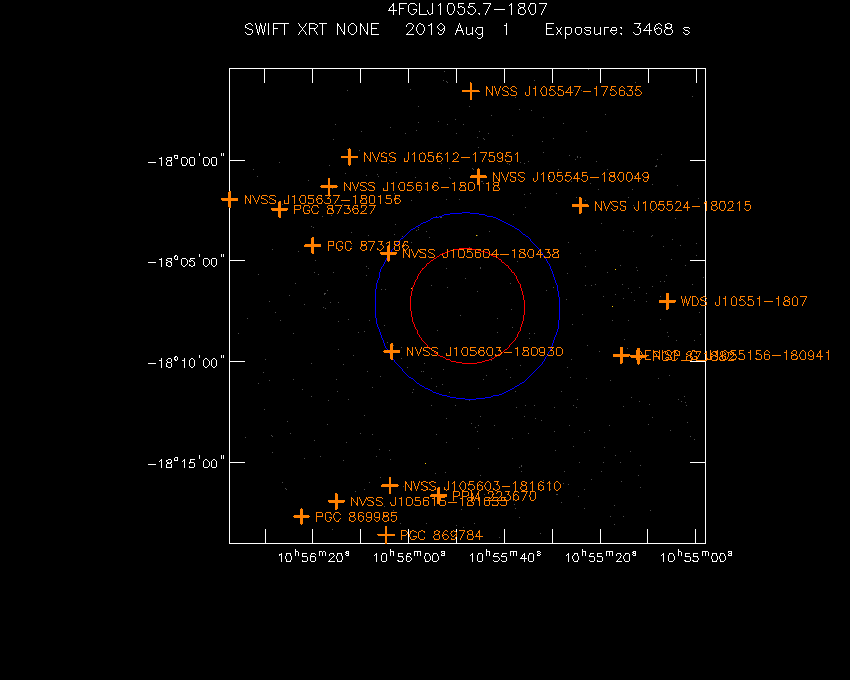Select the right ascension label 10h56m00s

(x=409, y=557)
